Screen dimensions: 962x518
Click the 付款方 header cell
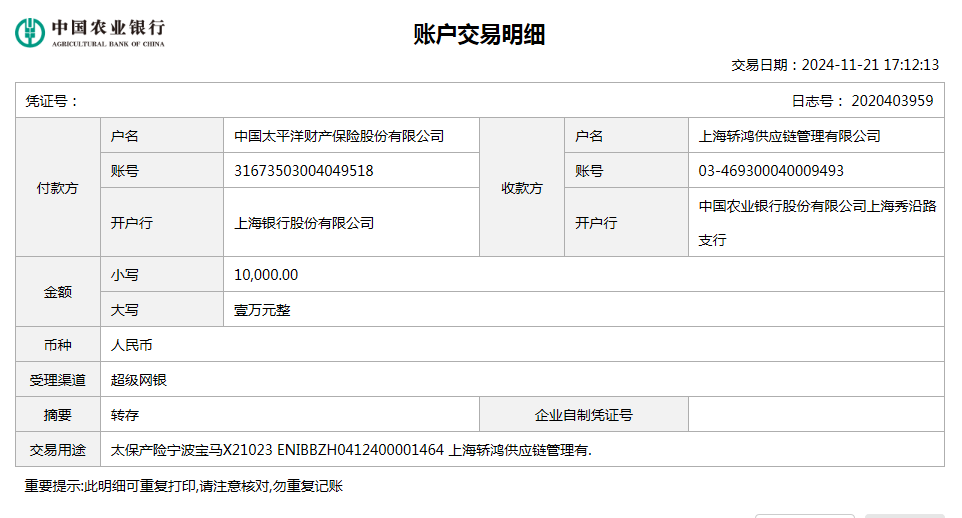tap(57, 188)
